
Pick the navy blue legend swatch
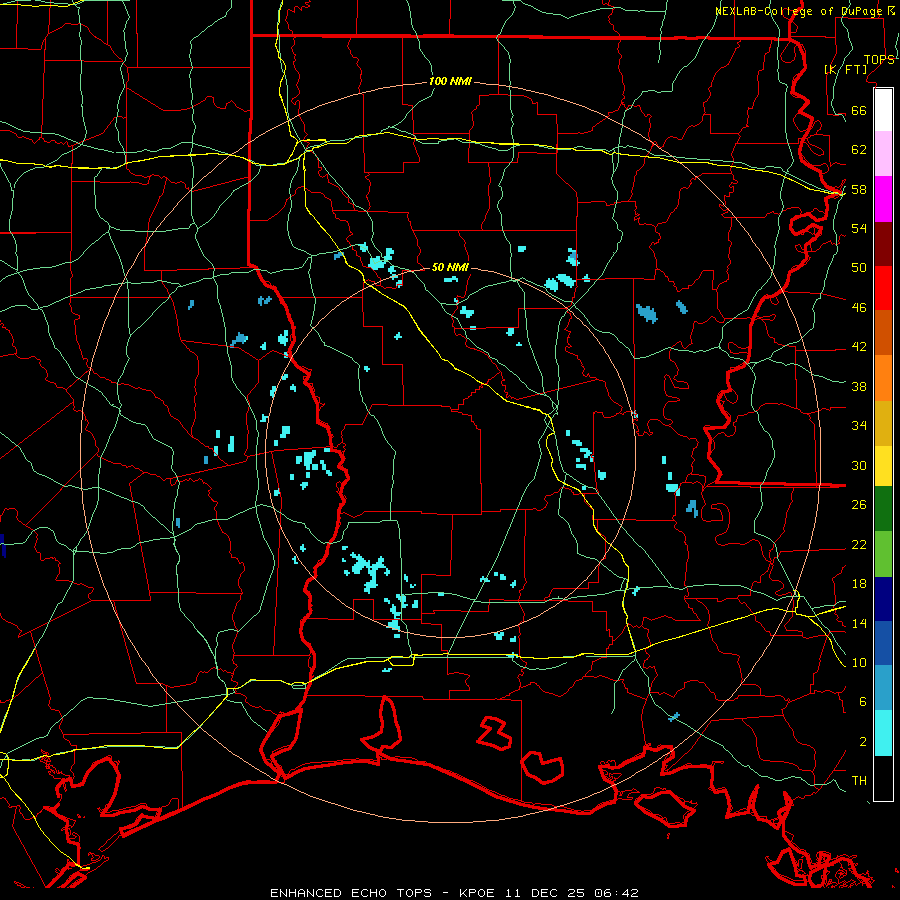tap(883, 599)
